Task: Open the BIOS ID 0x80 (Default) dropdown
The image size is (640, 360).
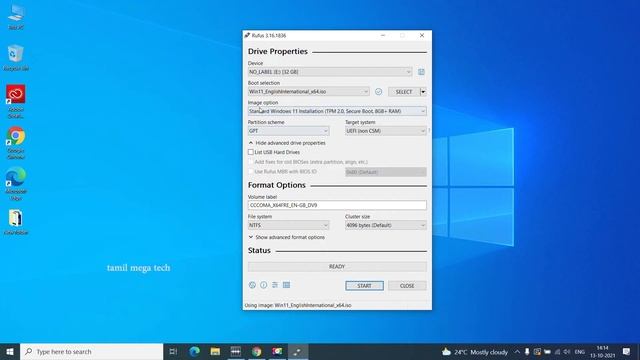Action: pos(386,172)
